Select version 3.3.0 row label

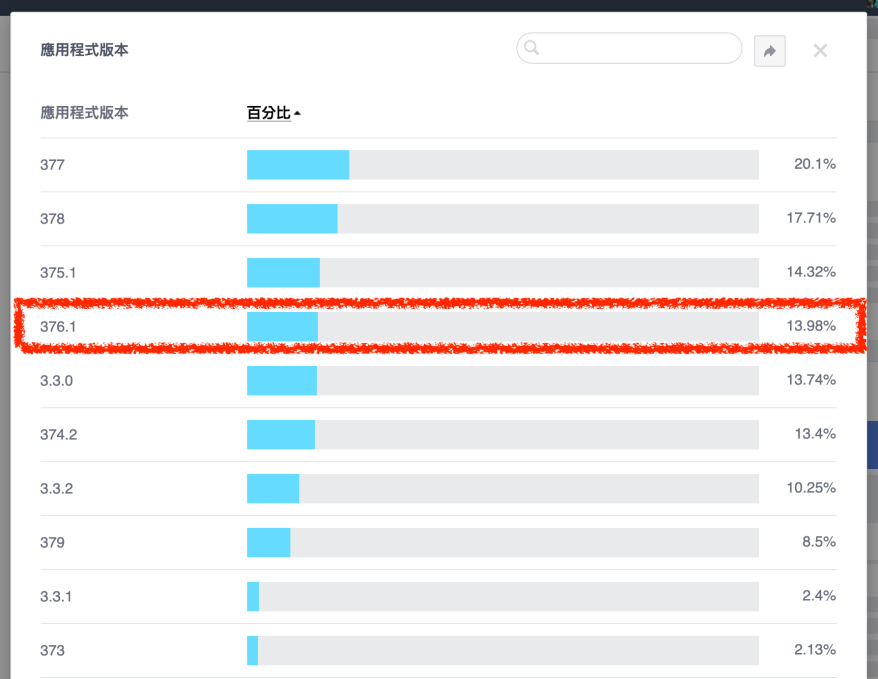click(x=56, y=380)
